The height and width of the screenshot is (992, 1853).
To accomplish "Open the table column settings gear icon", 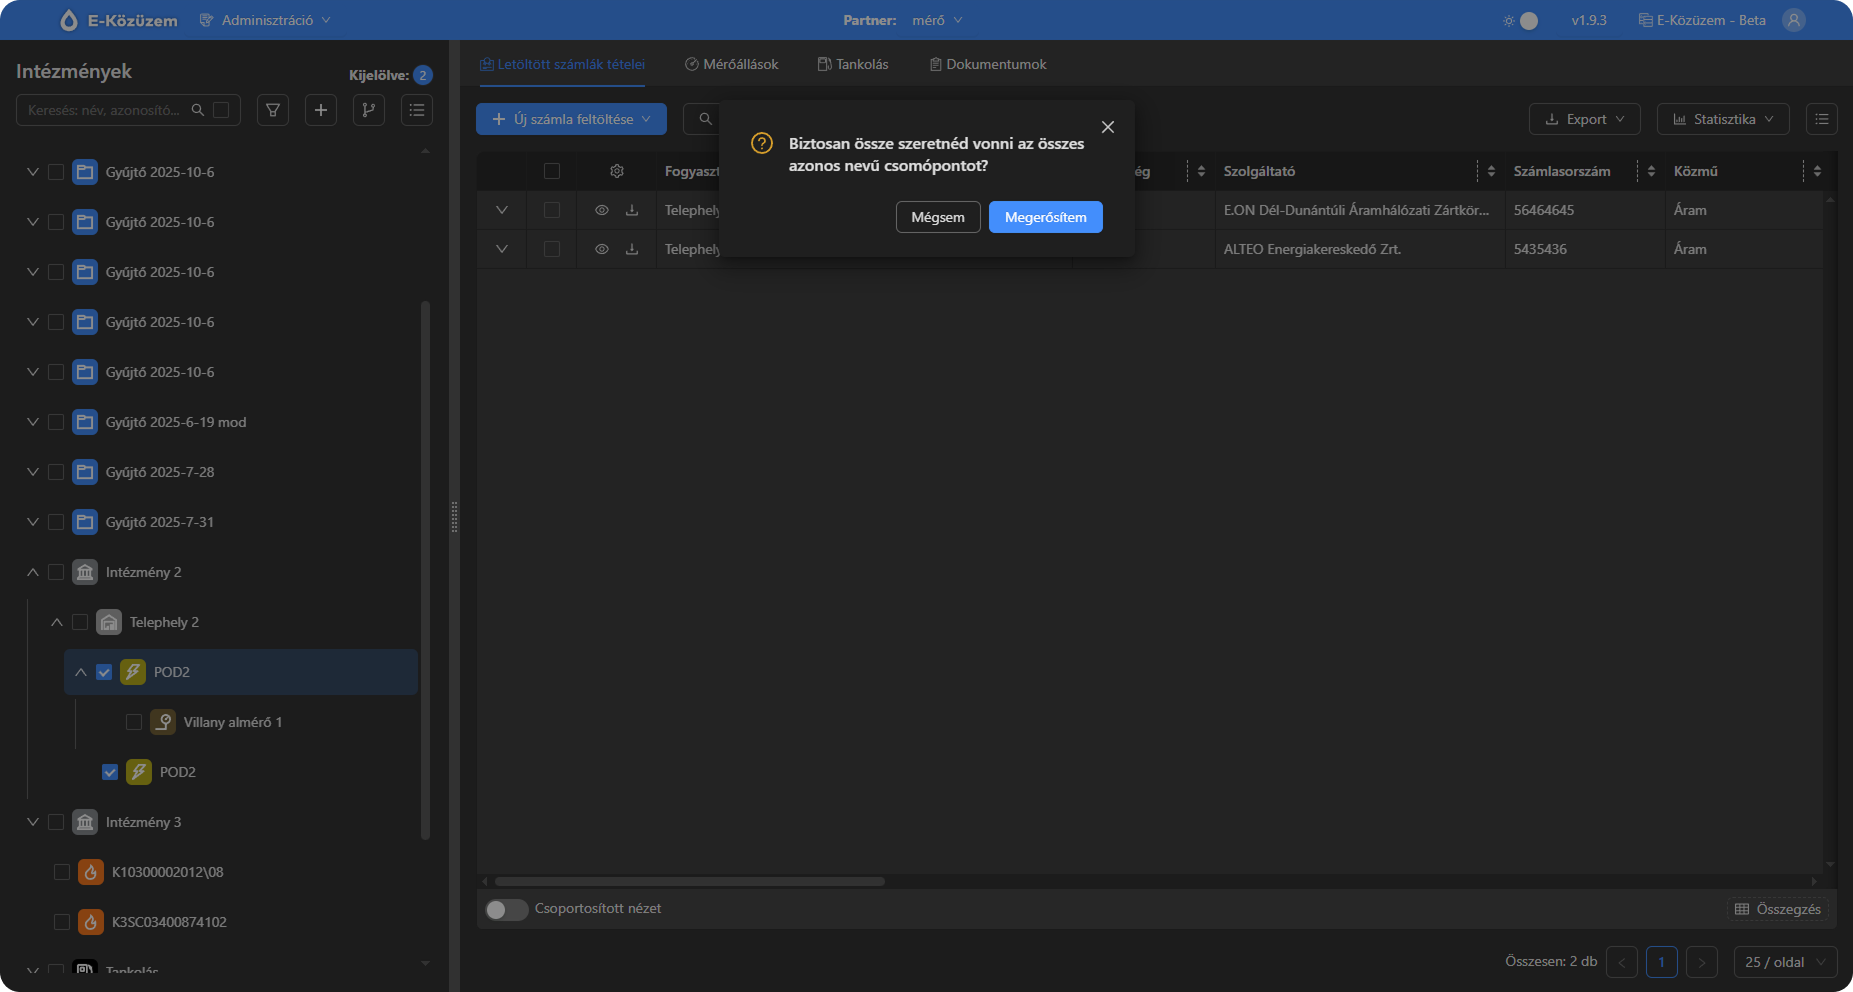I will click(x=617, y=171).
